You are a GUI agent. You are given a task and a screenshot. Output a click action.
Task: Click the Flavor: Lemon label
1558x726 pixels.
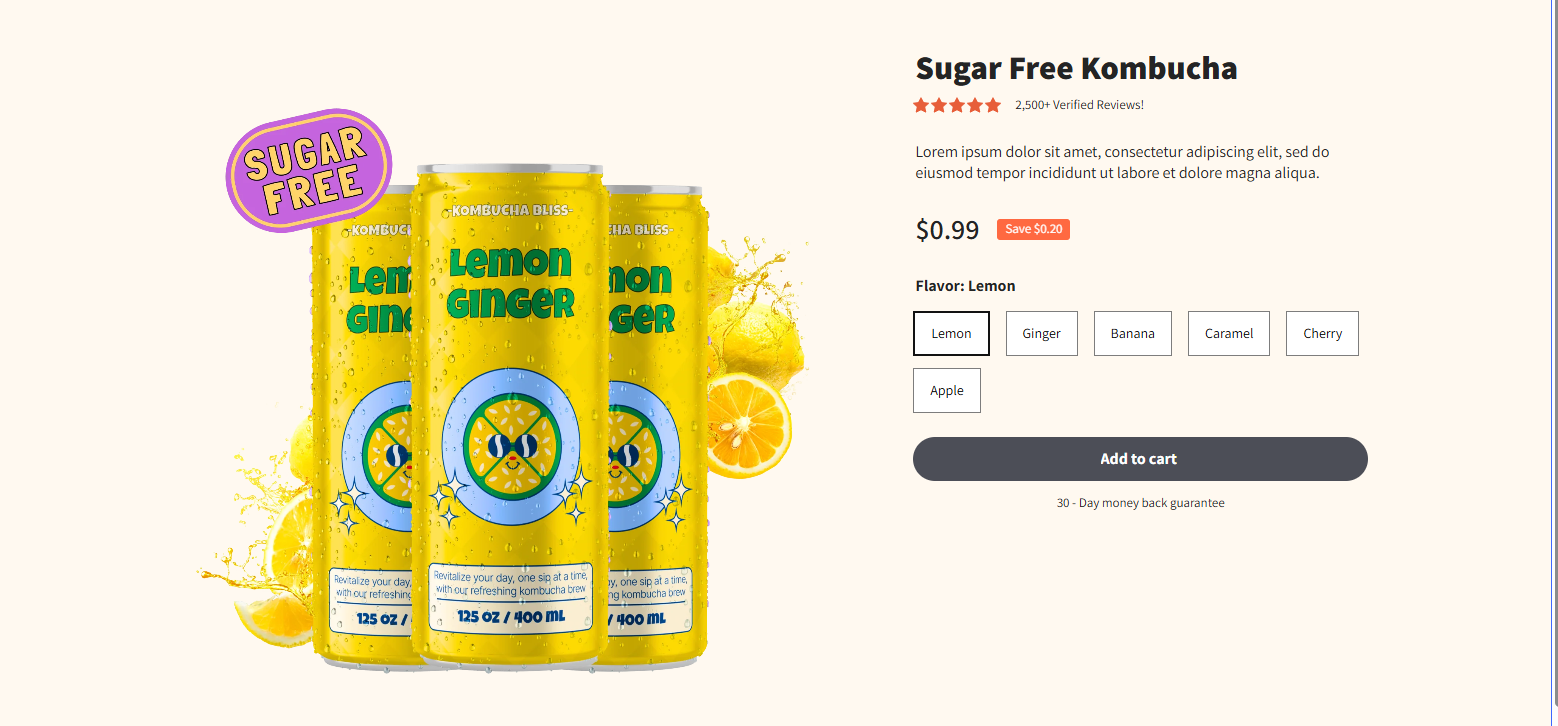965,286
